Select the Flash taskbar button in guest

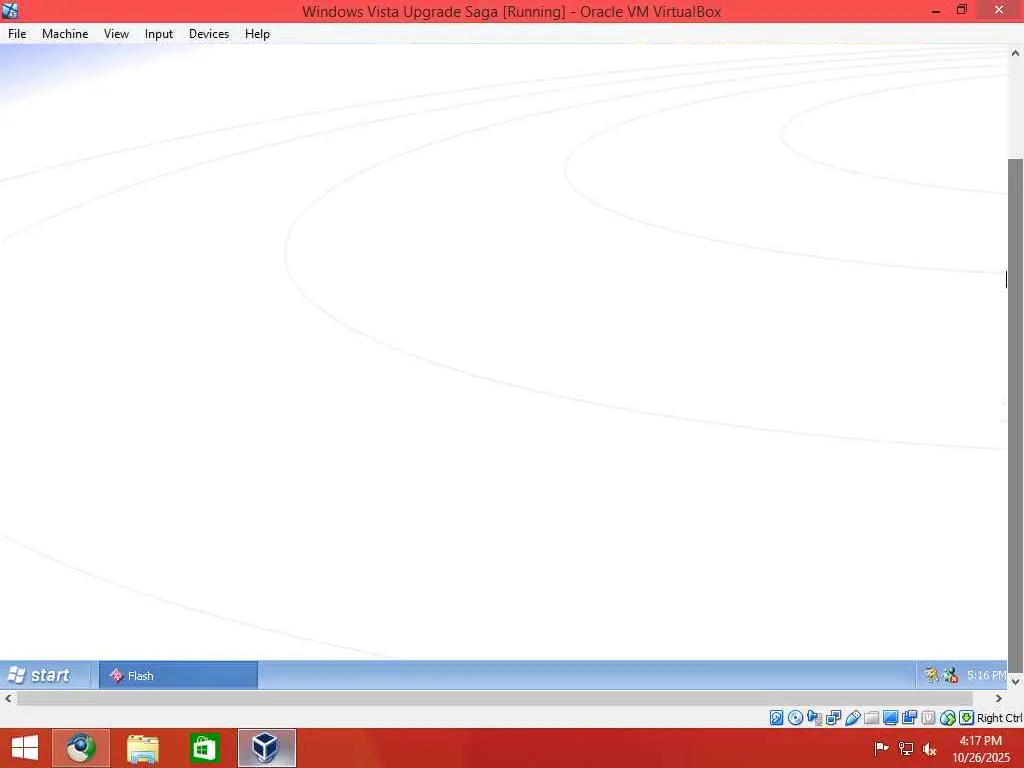(x=178, y=675)
